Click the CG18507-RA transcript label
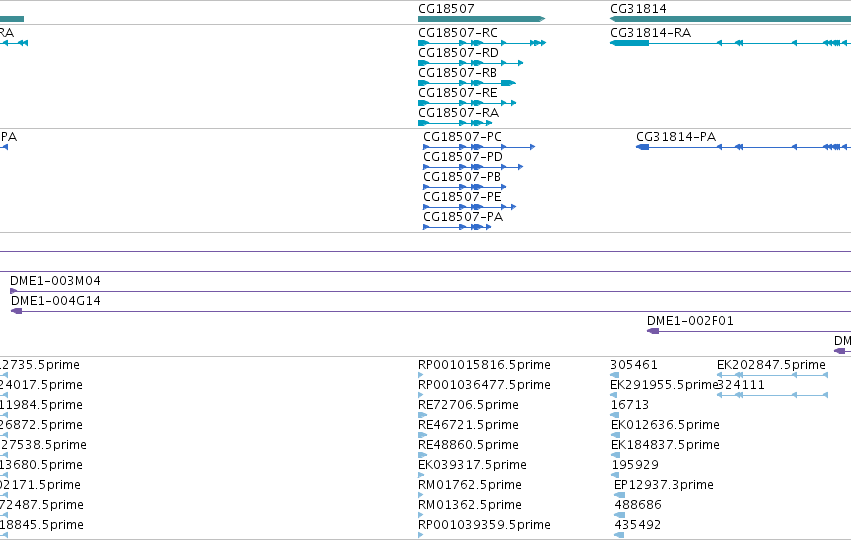This screenshot has height=540, width=851. pyautogui.click(x=458, y=113)
